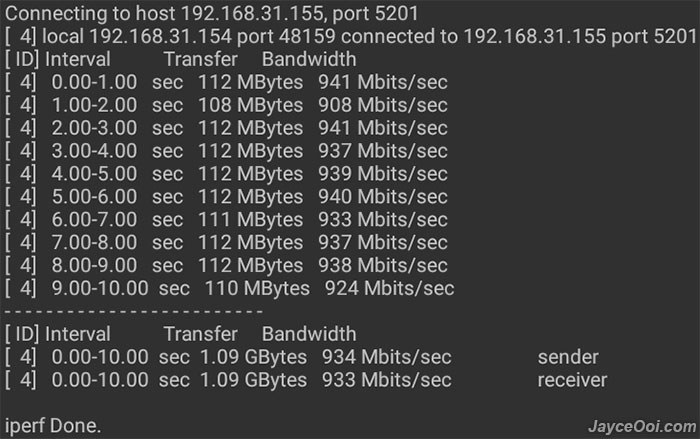
Task: Click the dashed separator line
Action: [134, 311]
